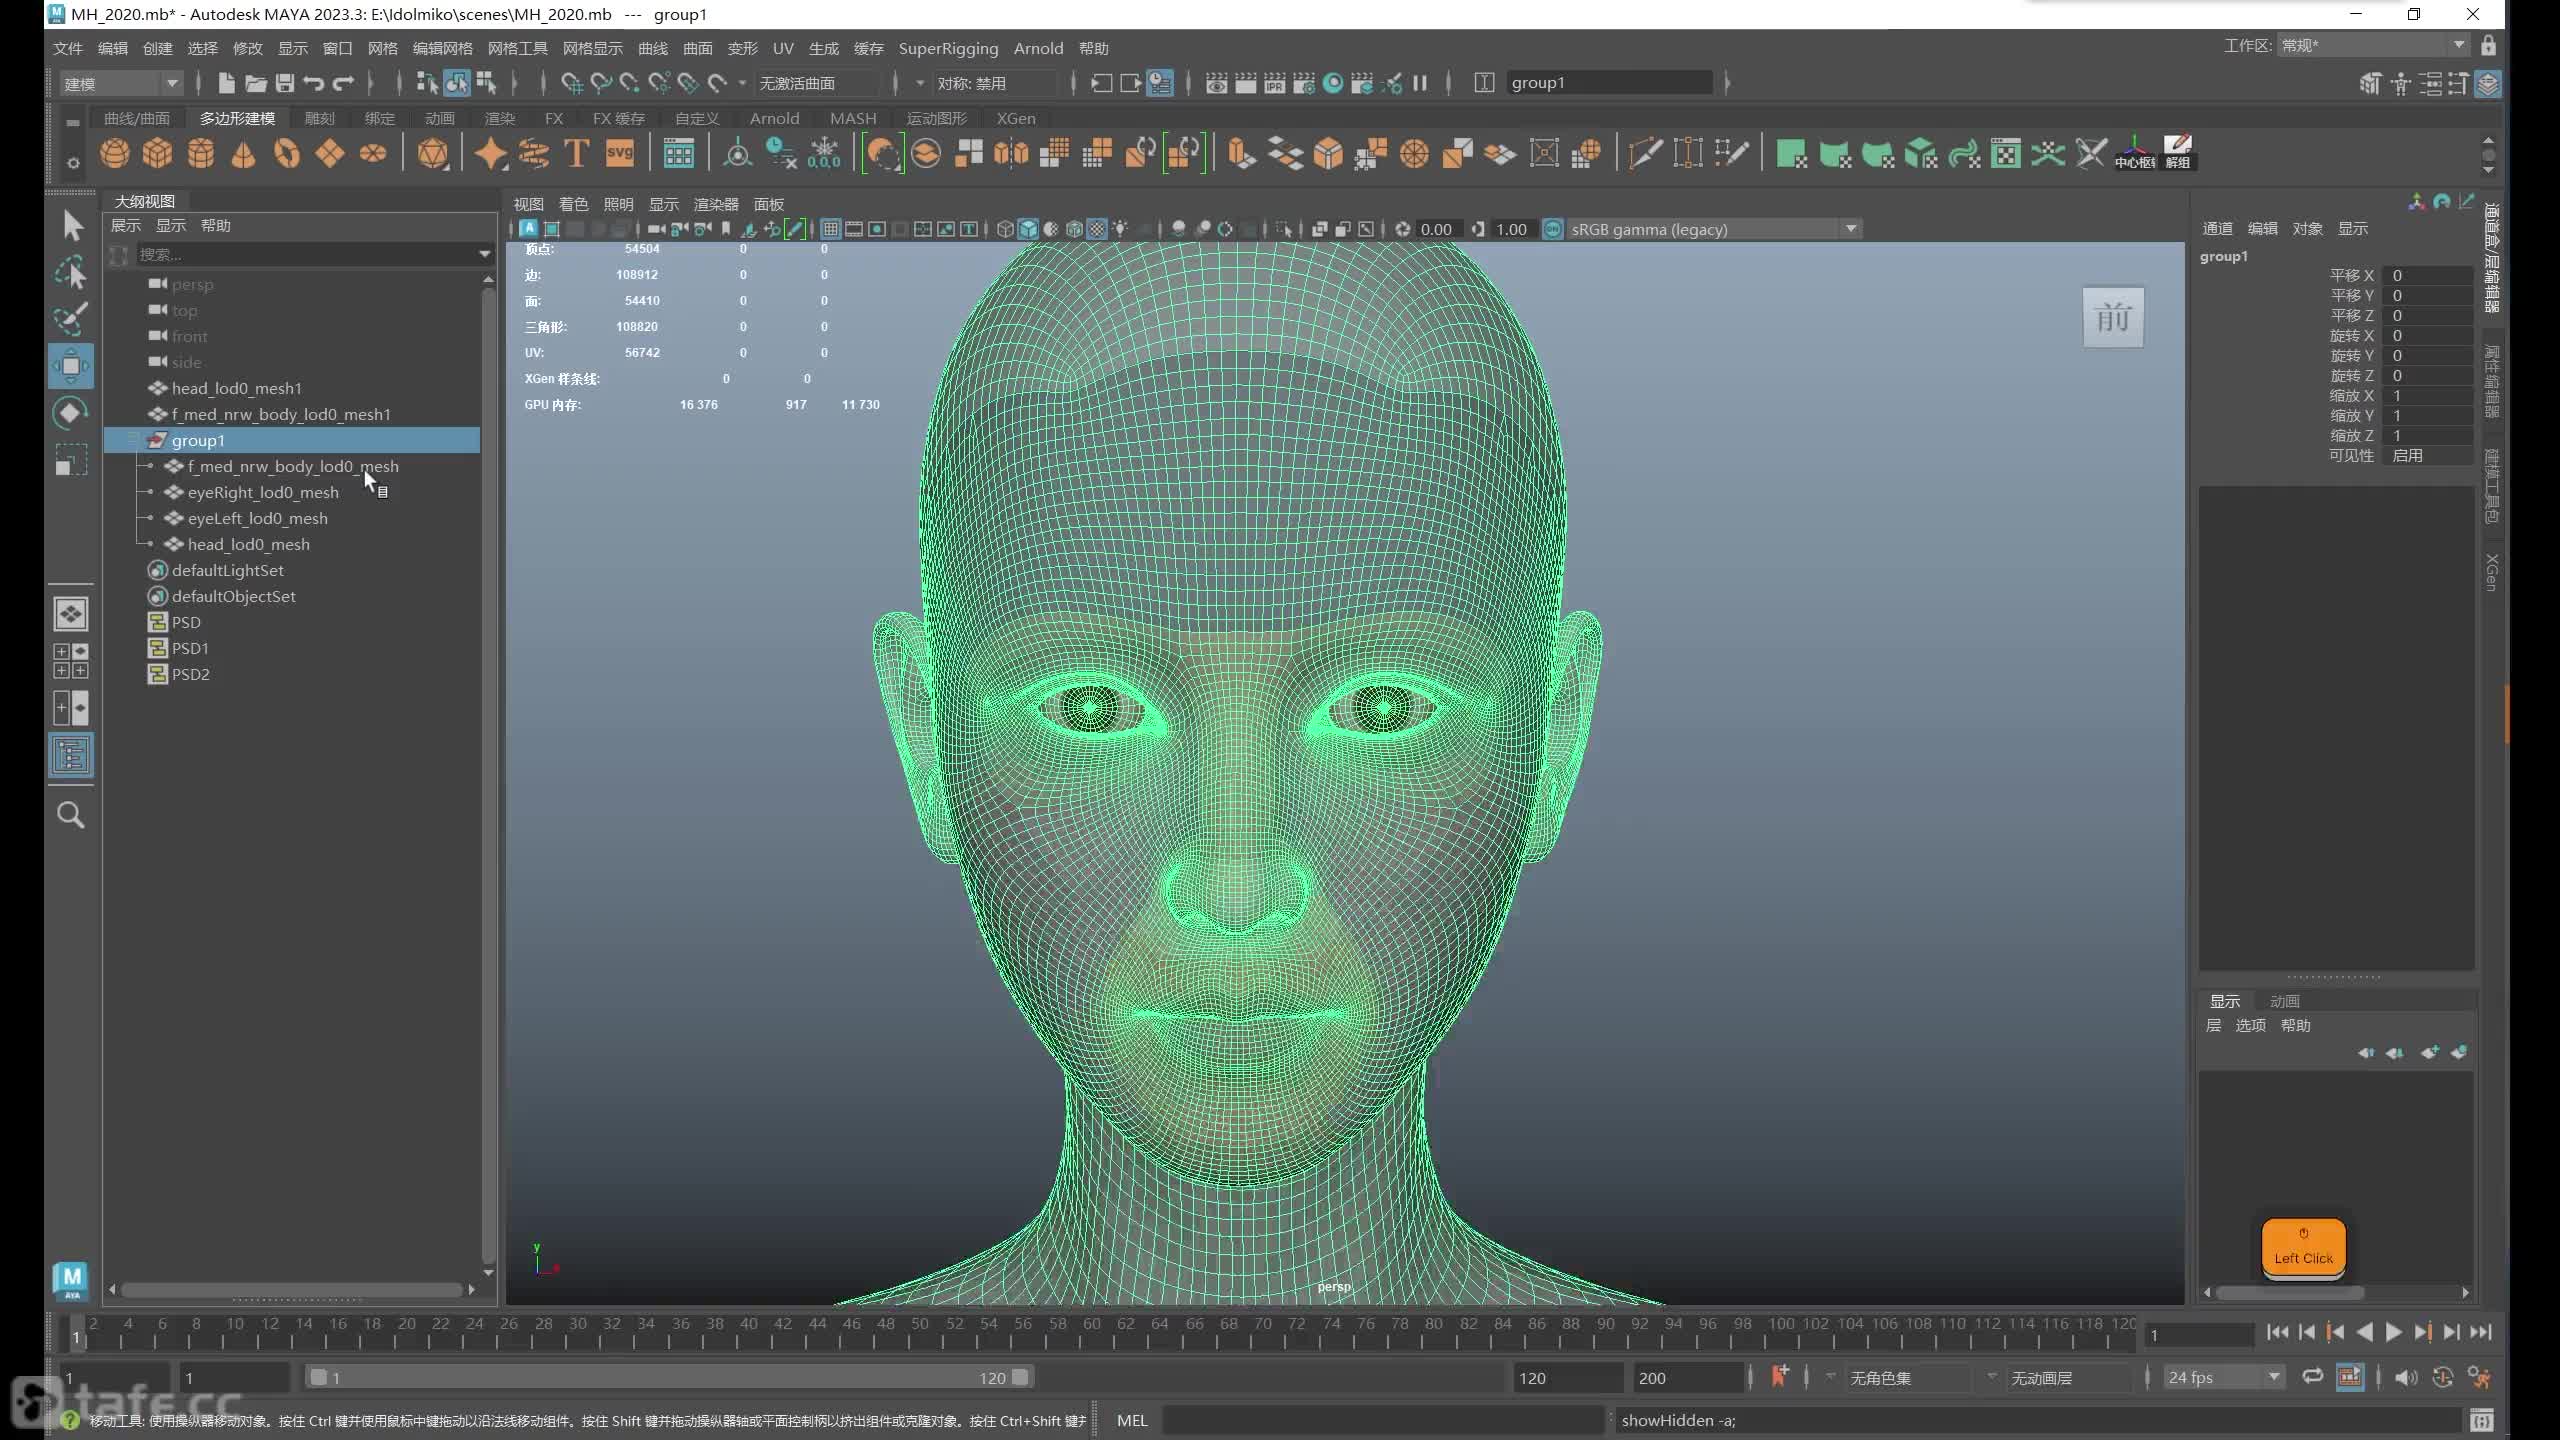
Task: Toggle use all lights bulb icon
Action: coord(1120,229)
